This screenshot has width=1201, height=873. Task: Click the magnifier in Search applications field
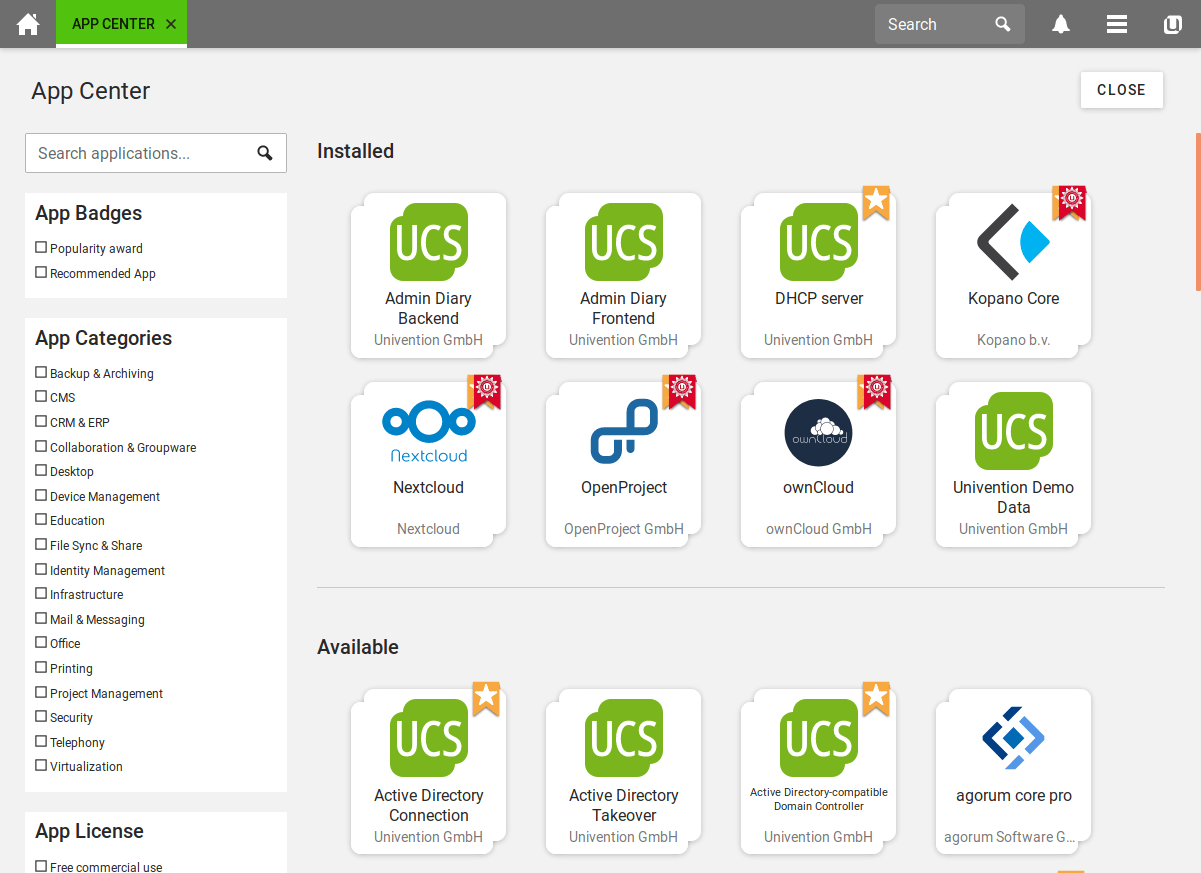click(265, 153)
